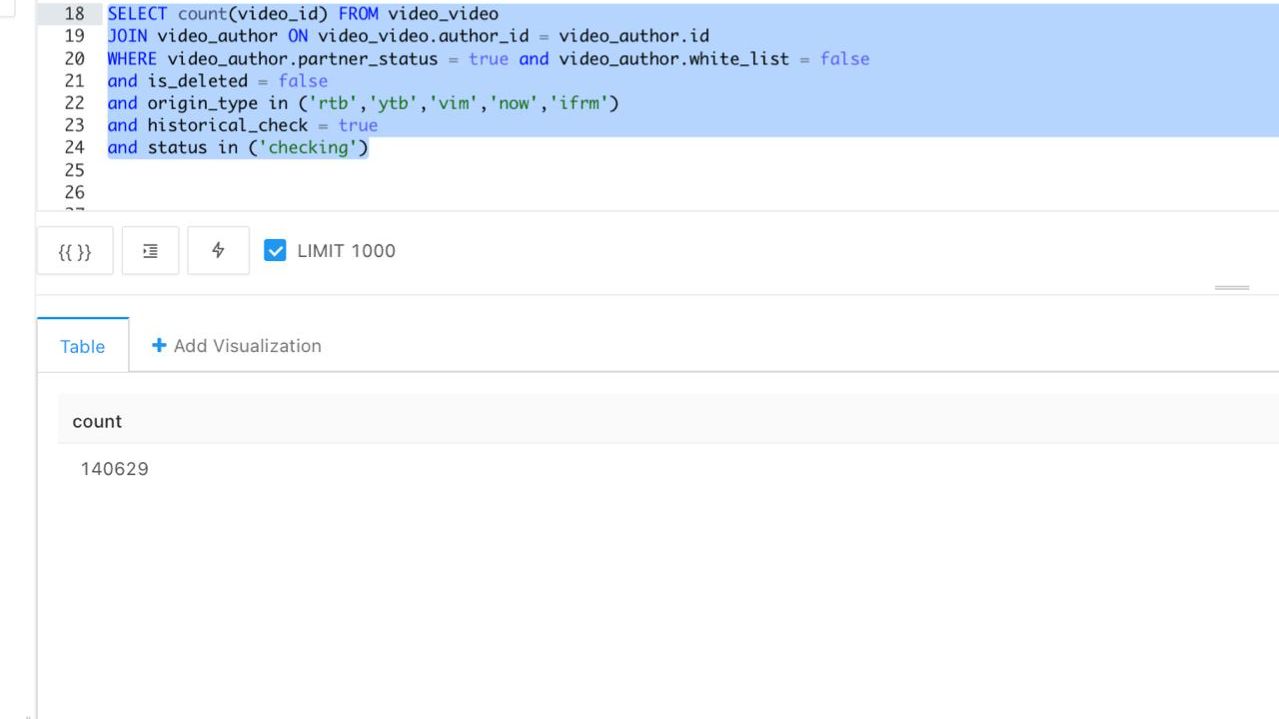Click line number 23 in gutter

click(75, 125)
